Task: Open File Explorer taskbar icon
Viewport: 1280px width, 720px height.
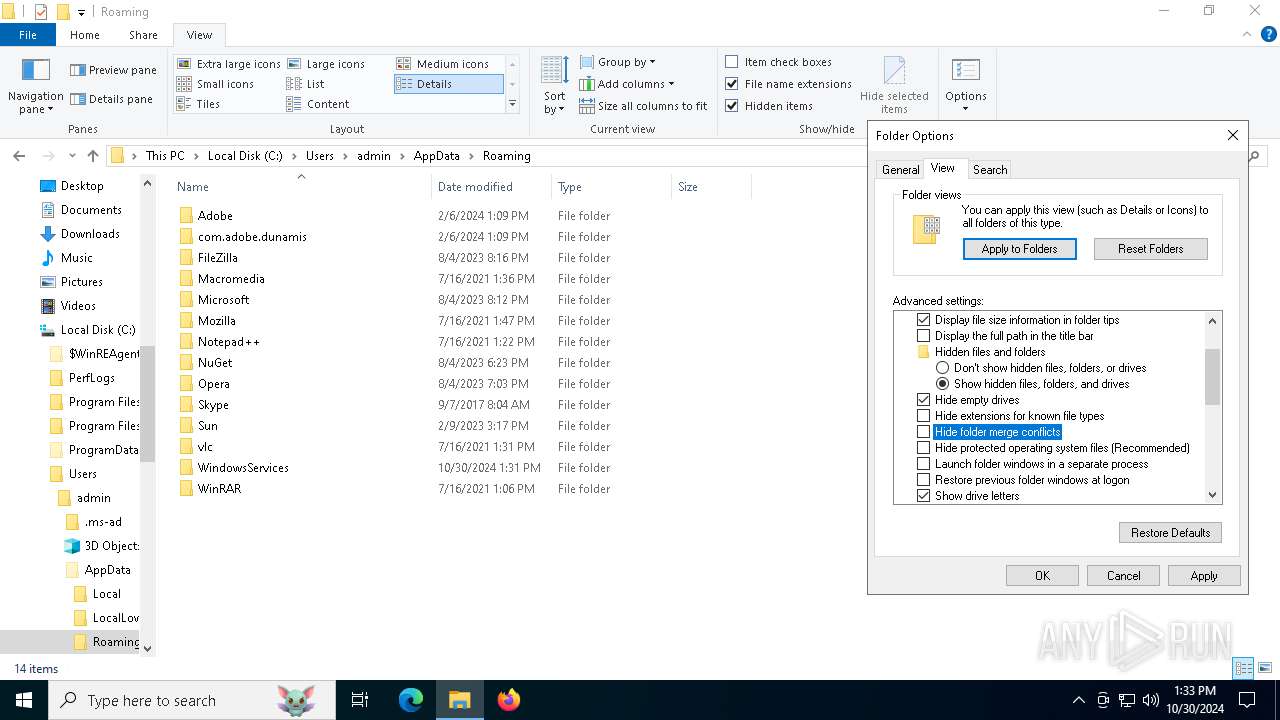Action: pos(460,700)
